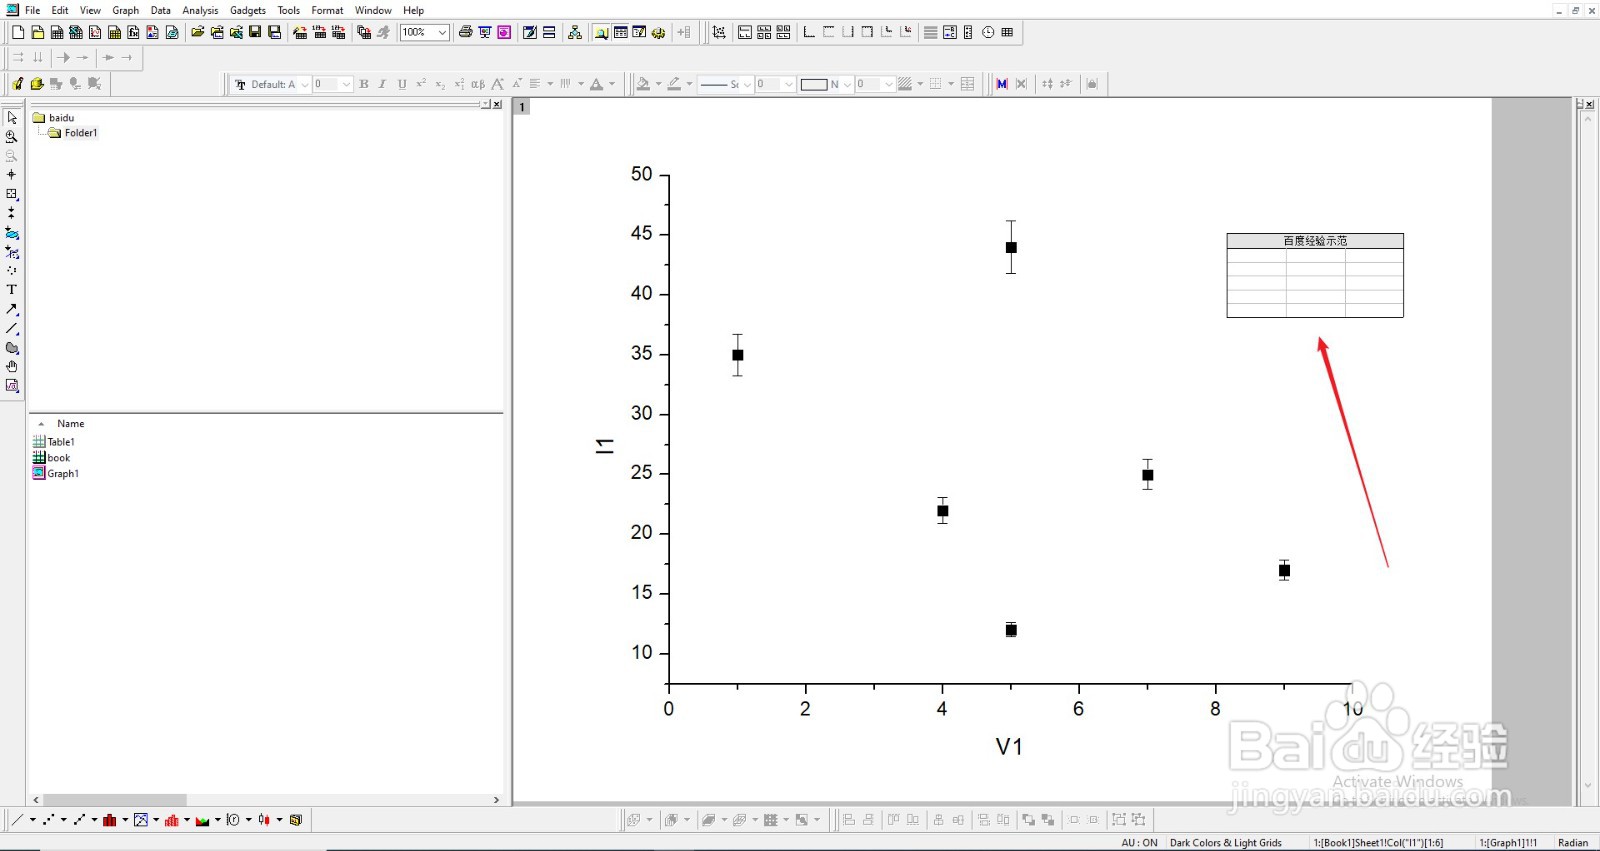The width and height of the screenshot is (1600, 851).
Task: Click the Underline formatting icon
Action: (x=402, y=84)
